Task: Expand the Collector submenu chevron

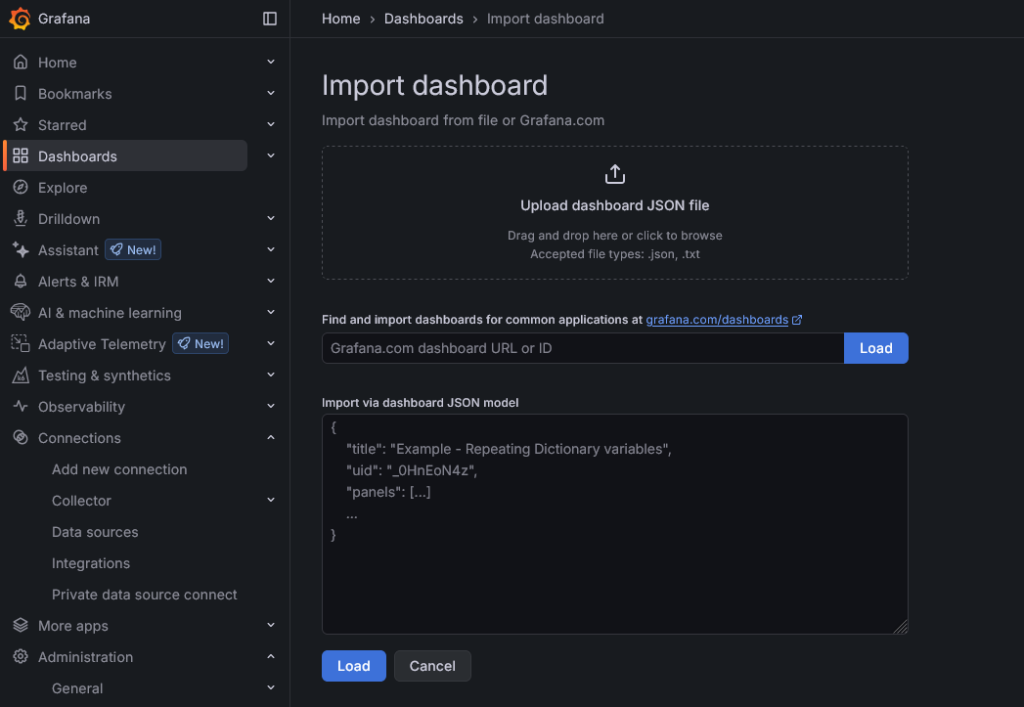Action: pyautogui.click(x=271, y=501)
